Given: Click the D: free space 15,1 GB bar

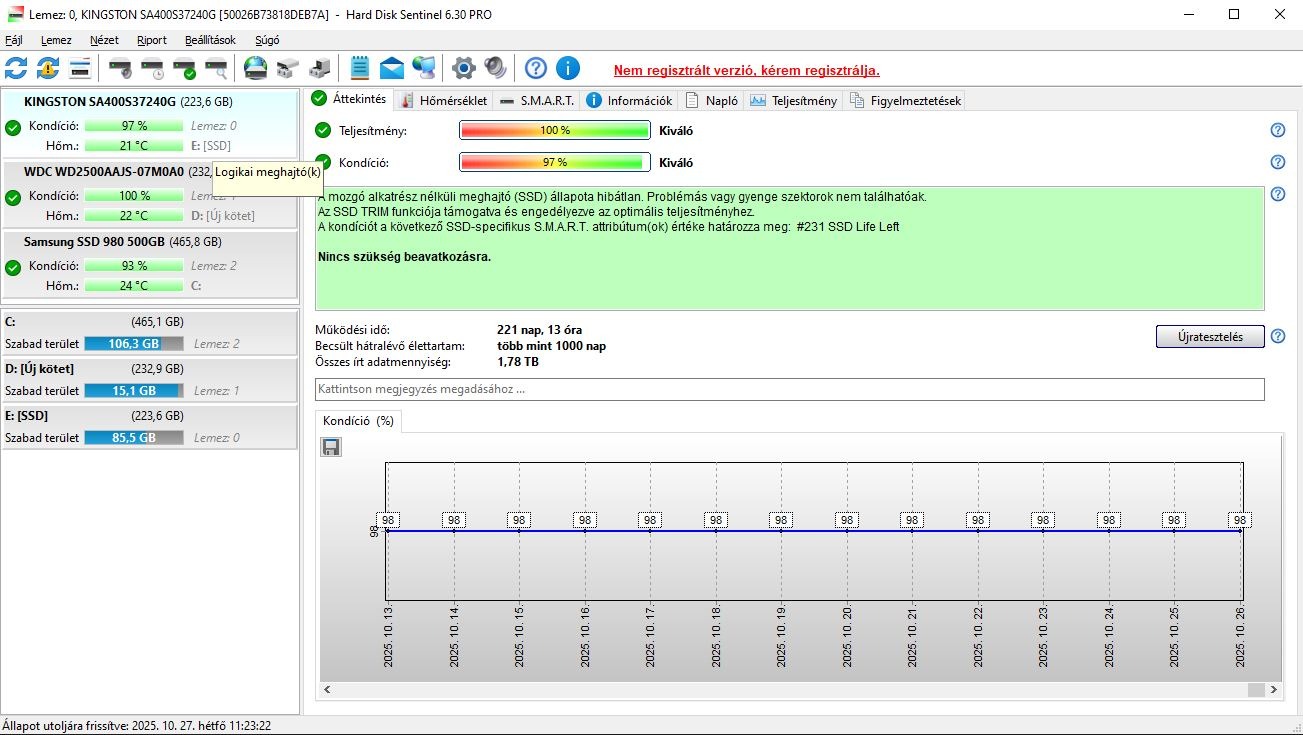Looking at the screenshot, I should (x=134, y=390).
